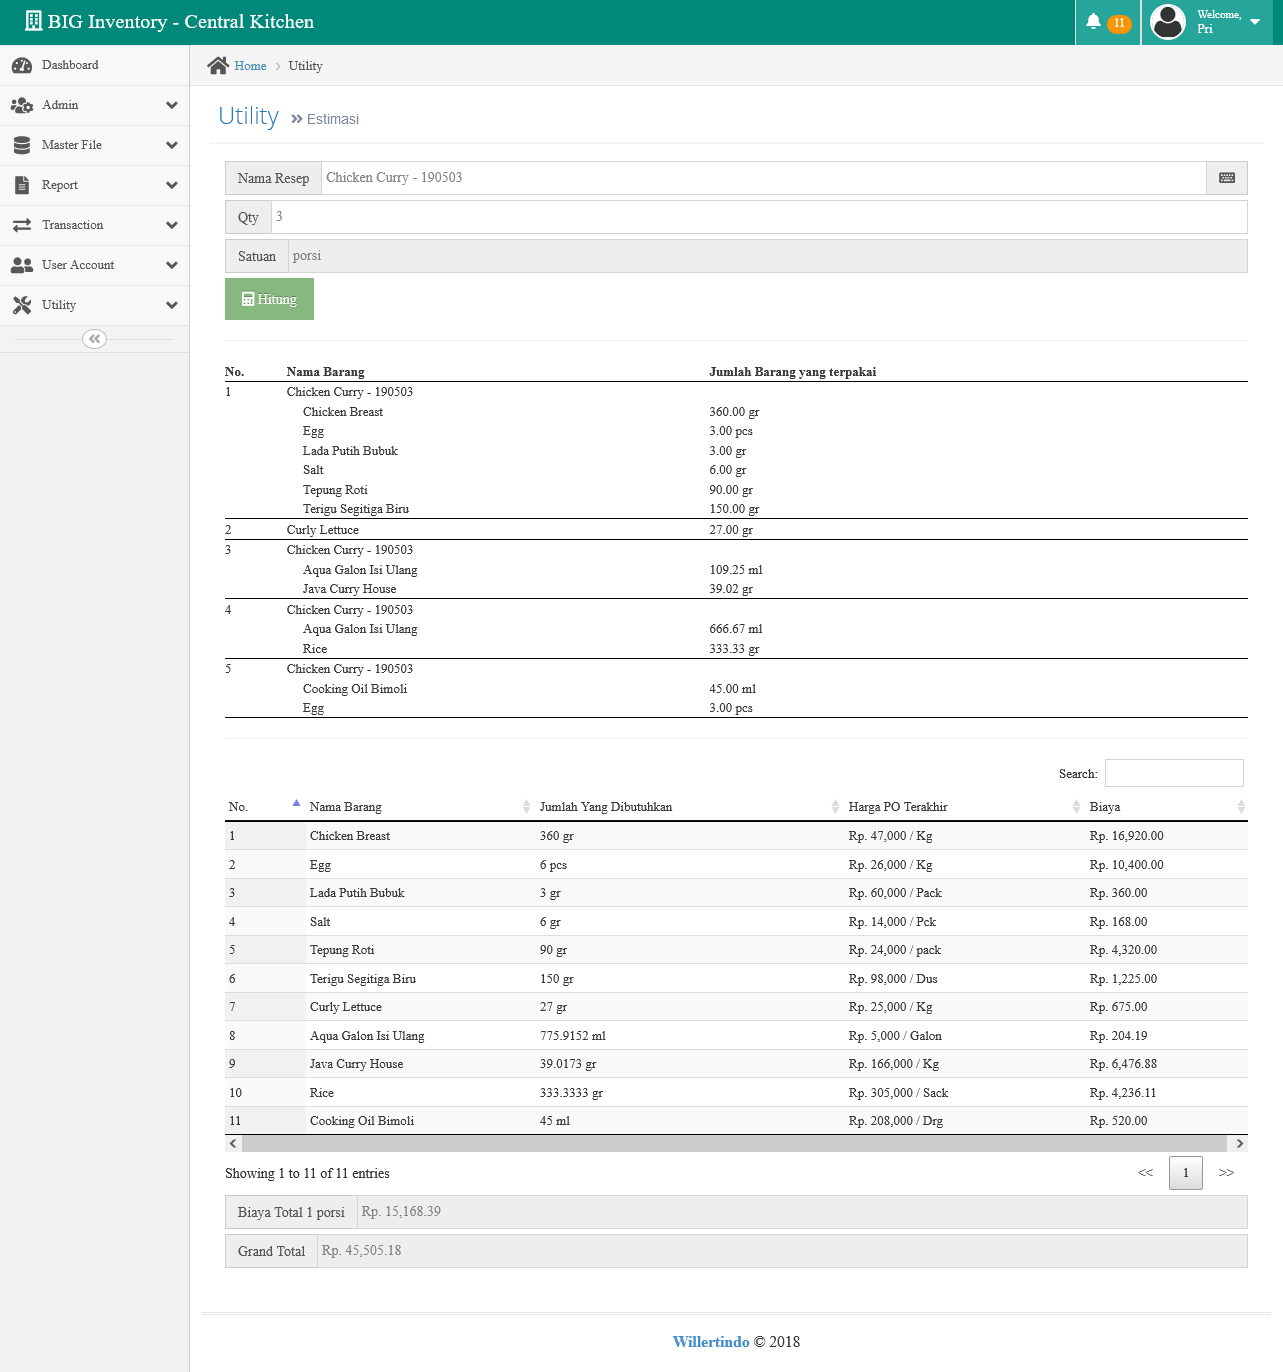Expand the Report sidebar menu
The height and width of the screenshot is (1372, 1283).
(95, 185)
